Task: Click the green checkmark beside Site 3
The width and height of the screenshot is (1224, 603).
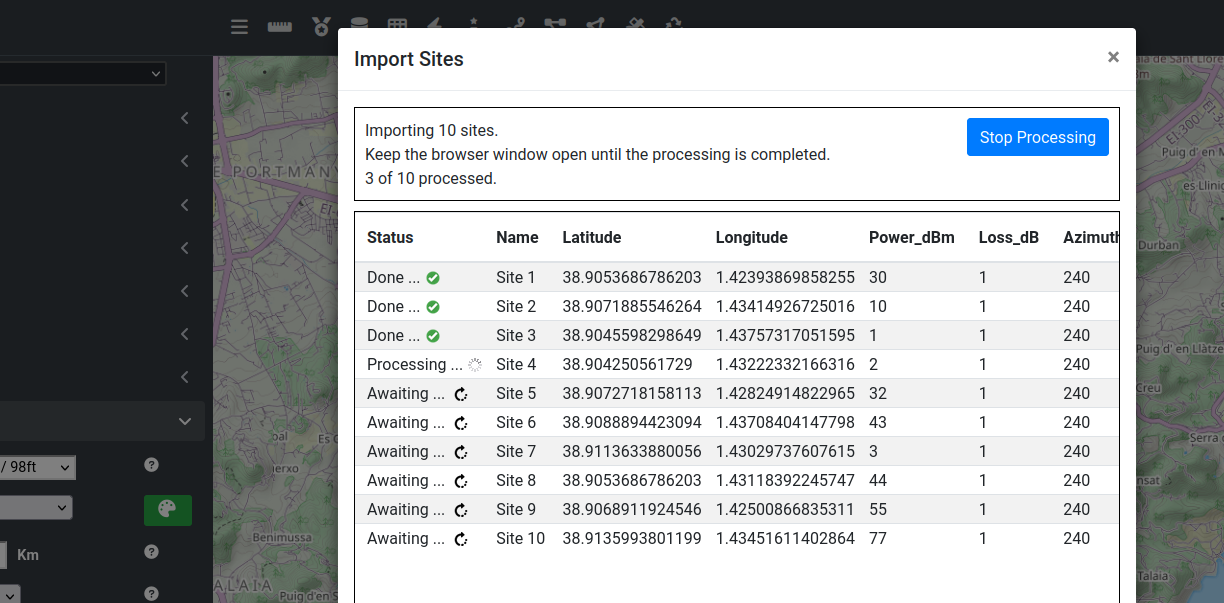Action: (433, 336)
